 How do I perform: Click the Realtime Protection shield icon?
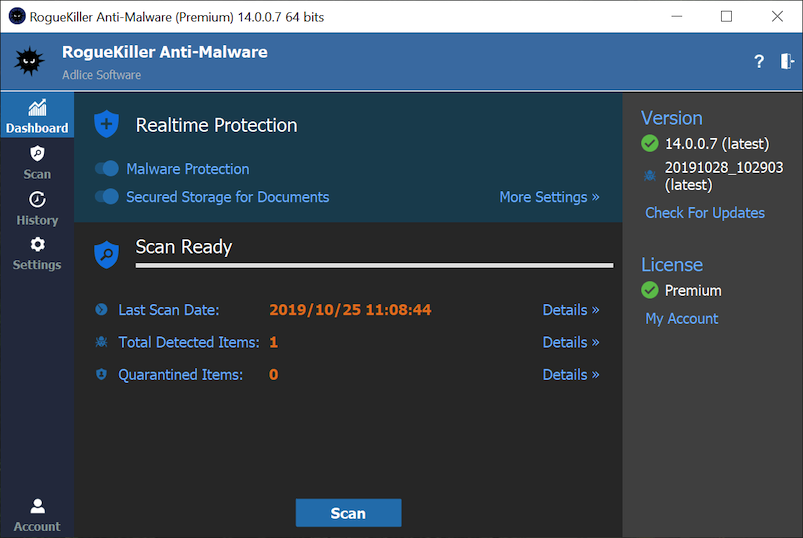[106, 125]
